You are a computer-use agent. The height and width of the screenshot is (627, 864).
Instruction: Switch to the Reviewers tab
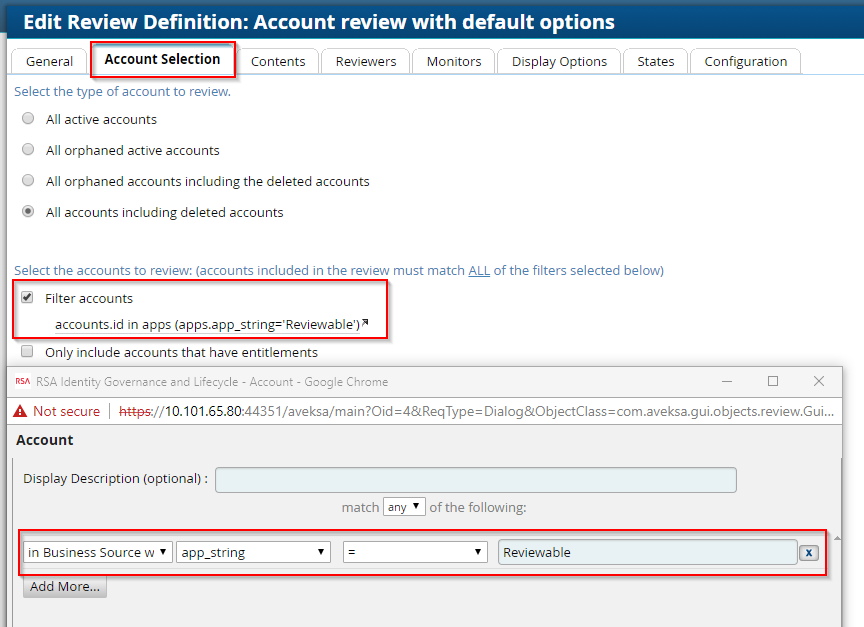[x=365, y=61]
